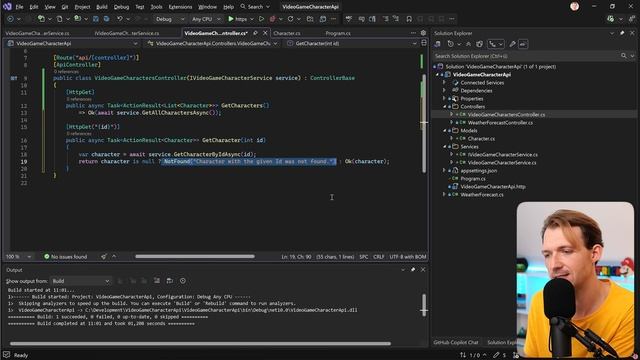The image size is (640, 360).
Task: Click clock icon in Output toolbar
Action: (x=183, y=281)
